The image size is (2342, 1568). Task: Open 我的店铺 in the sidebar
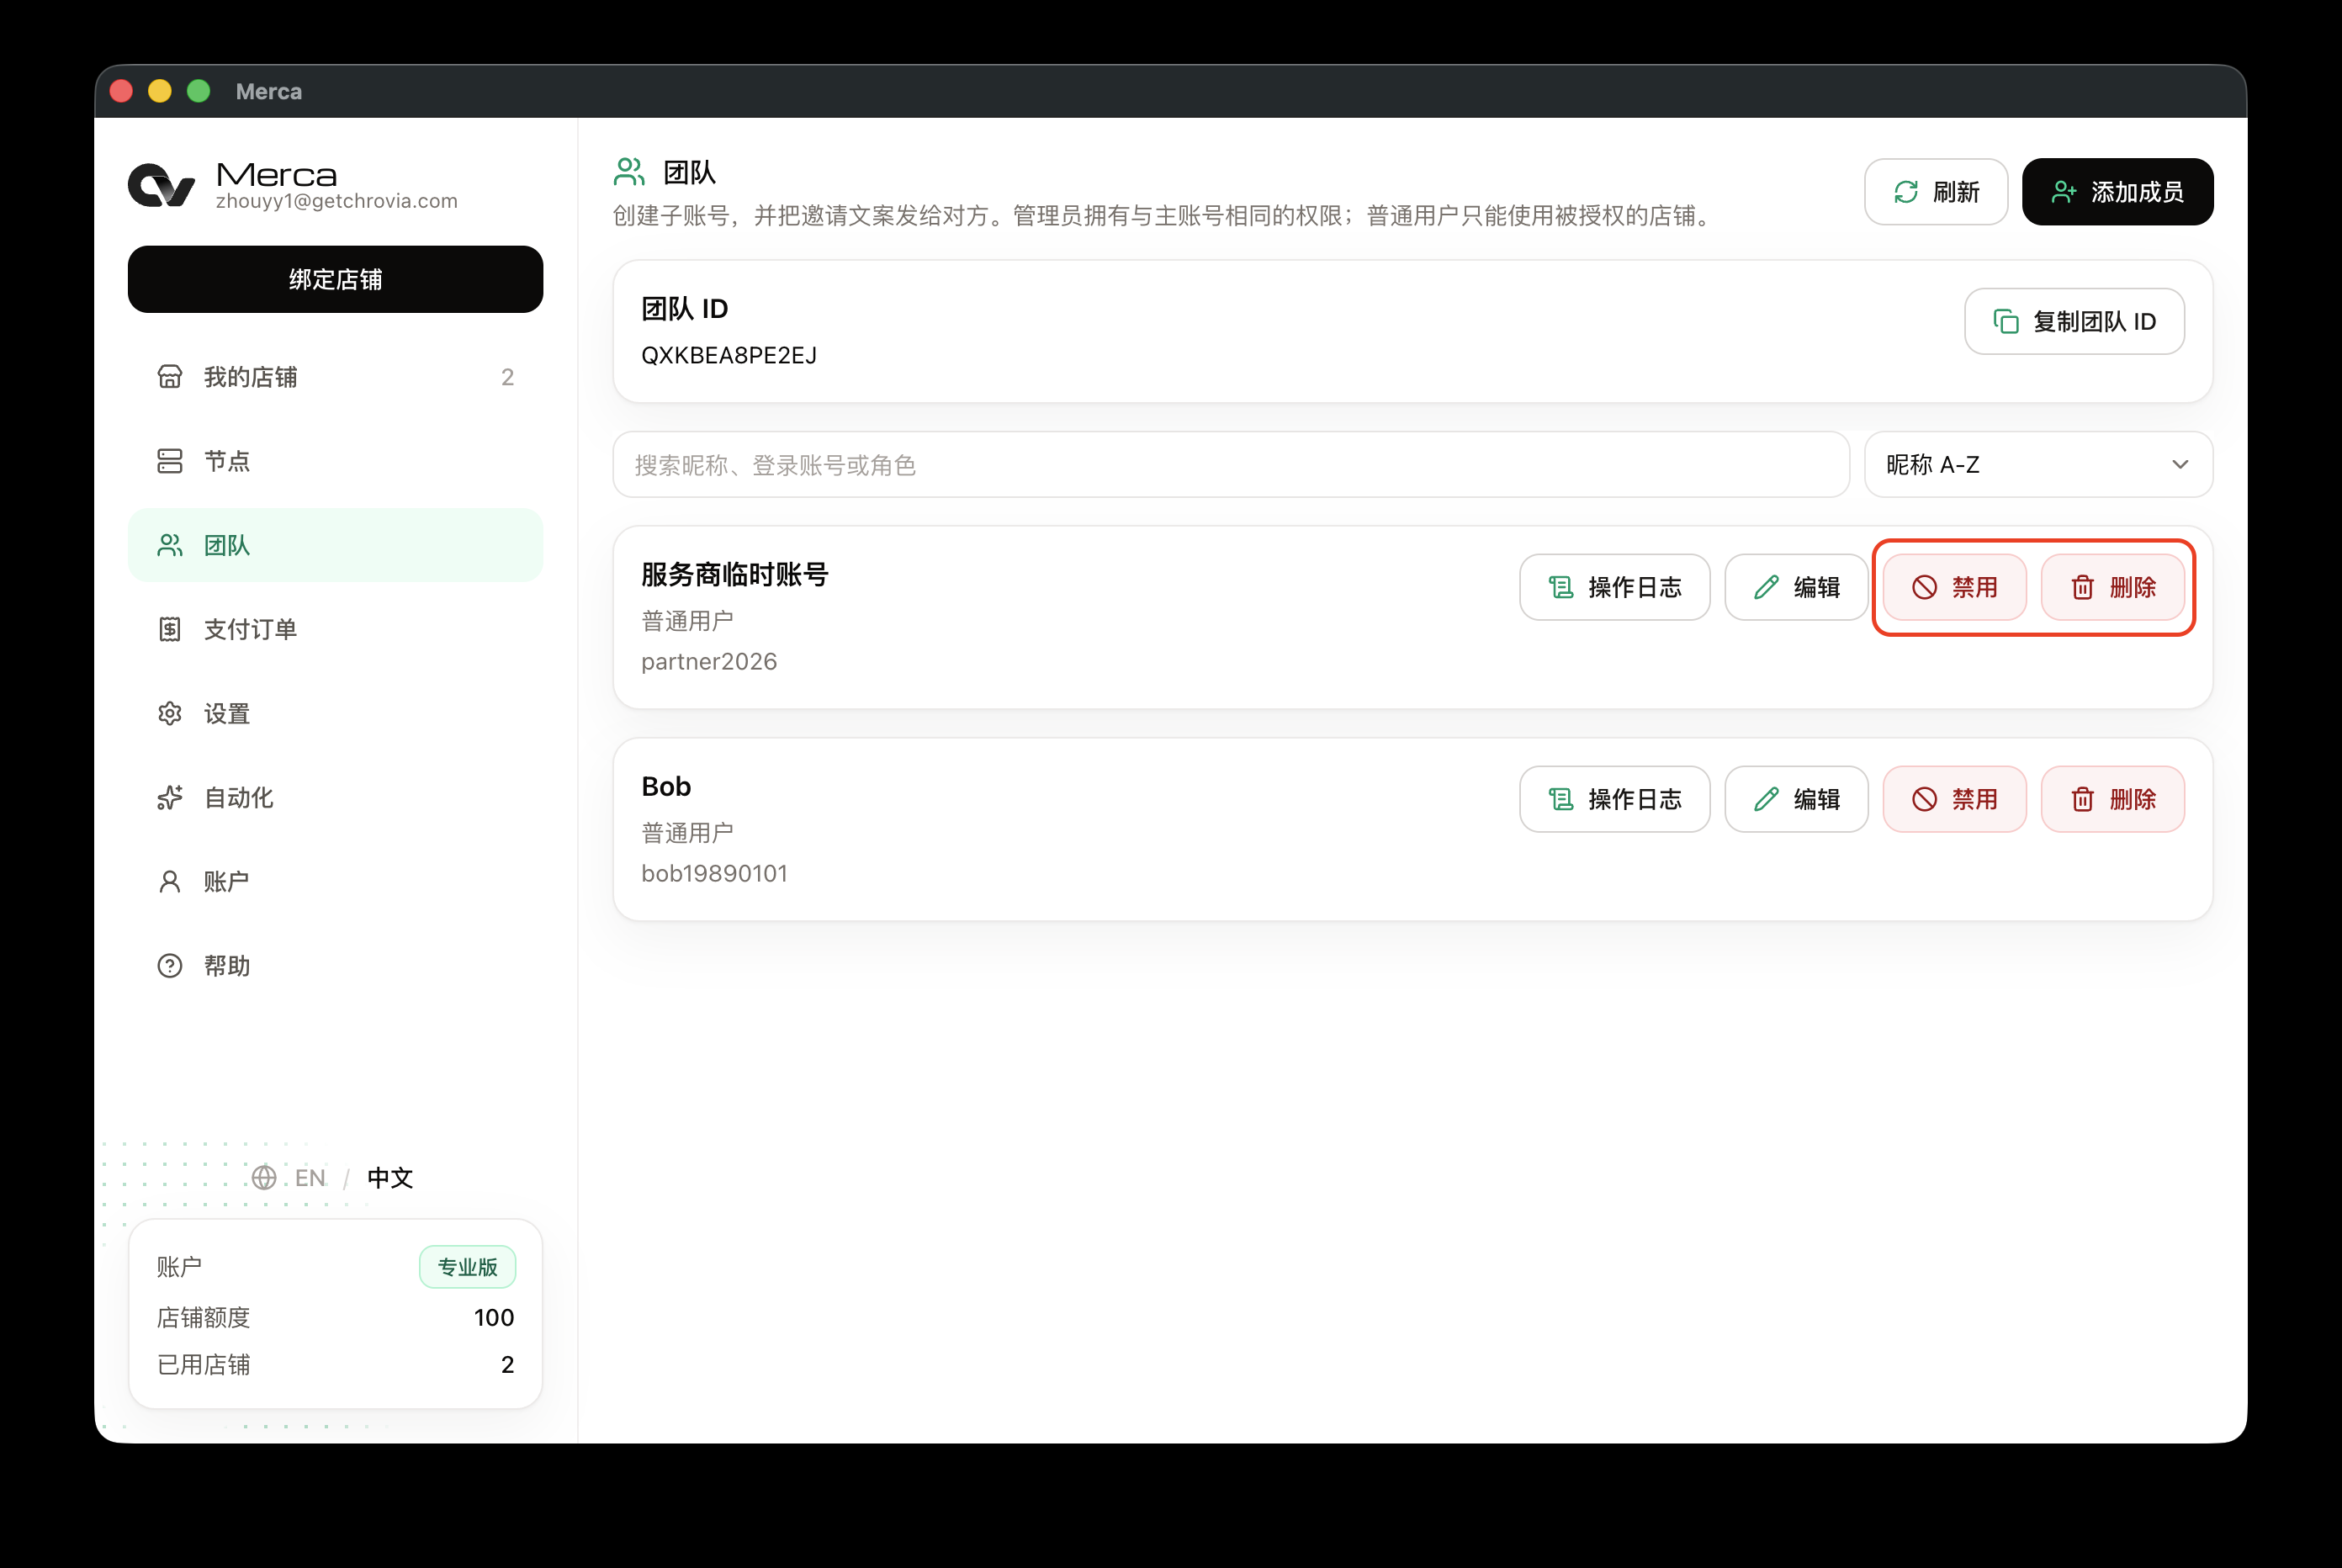pyautogui.click(x=335, y=377)
